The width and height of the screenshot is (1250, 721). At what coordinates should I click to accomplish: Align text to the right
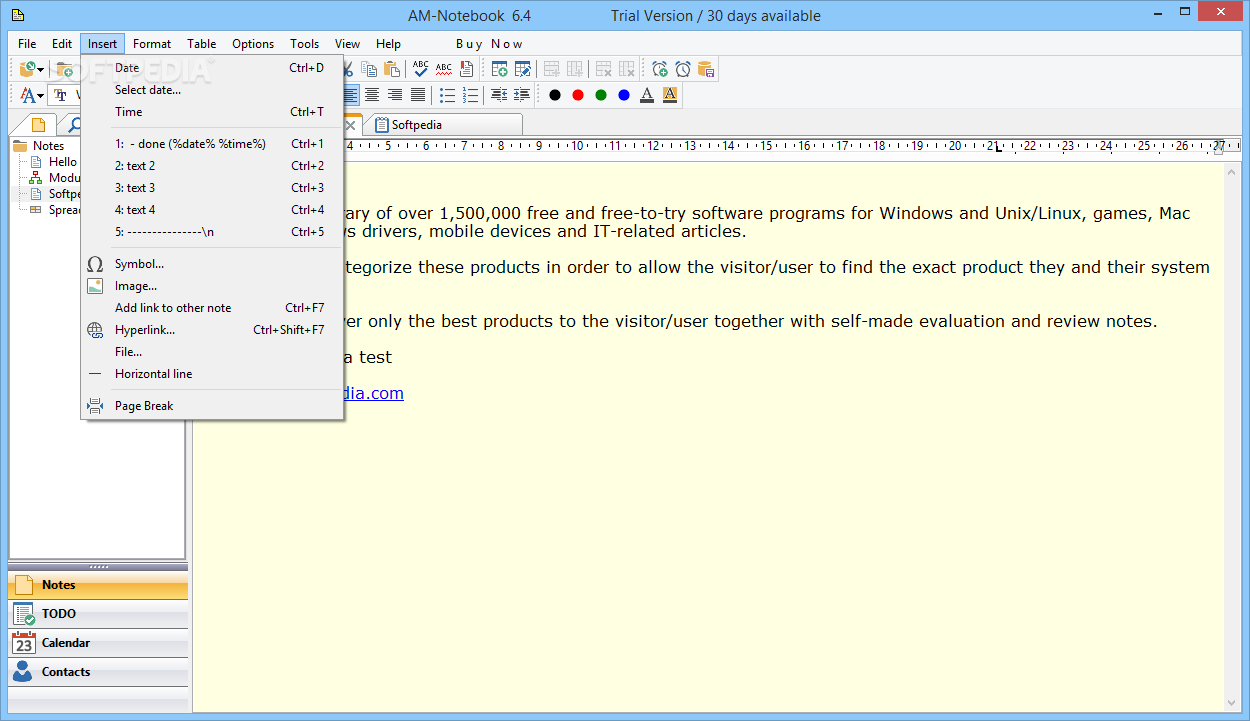[395, 95]
